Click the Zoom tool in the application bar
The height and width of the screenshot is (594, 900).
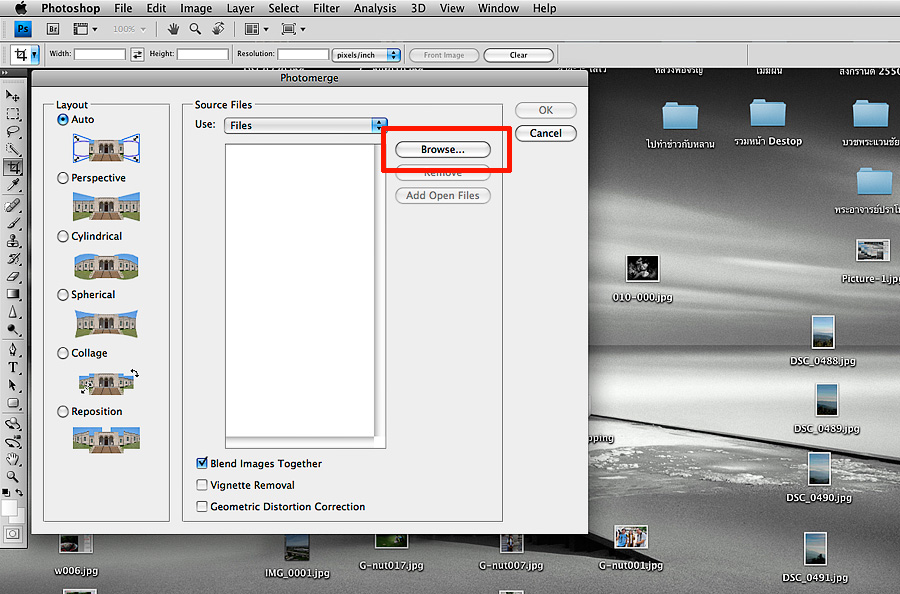(x=195, y=29)
